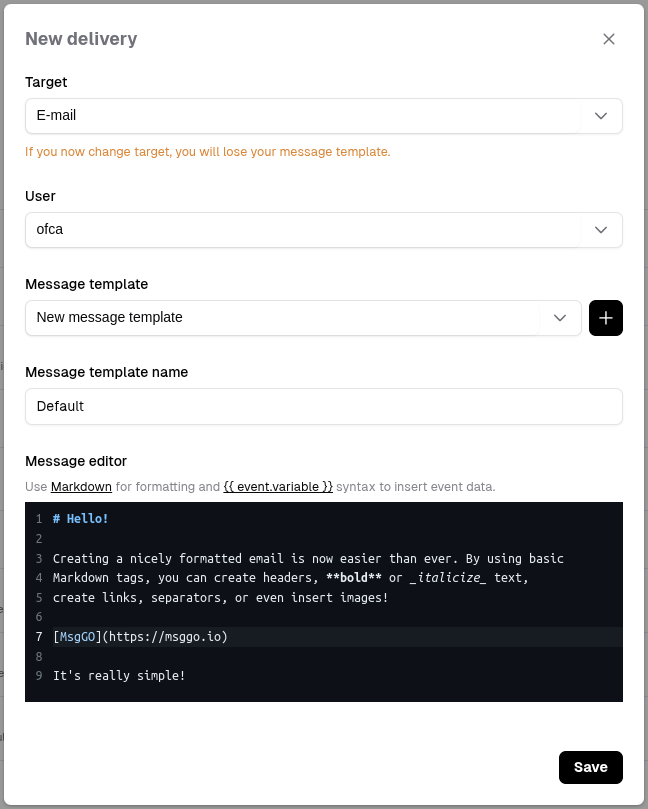Screen dimensions: 648x809
Task: Click the plus icon to add template
Action: 606,318
